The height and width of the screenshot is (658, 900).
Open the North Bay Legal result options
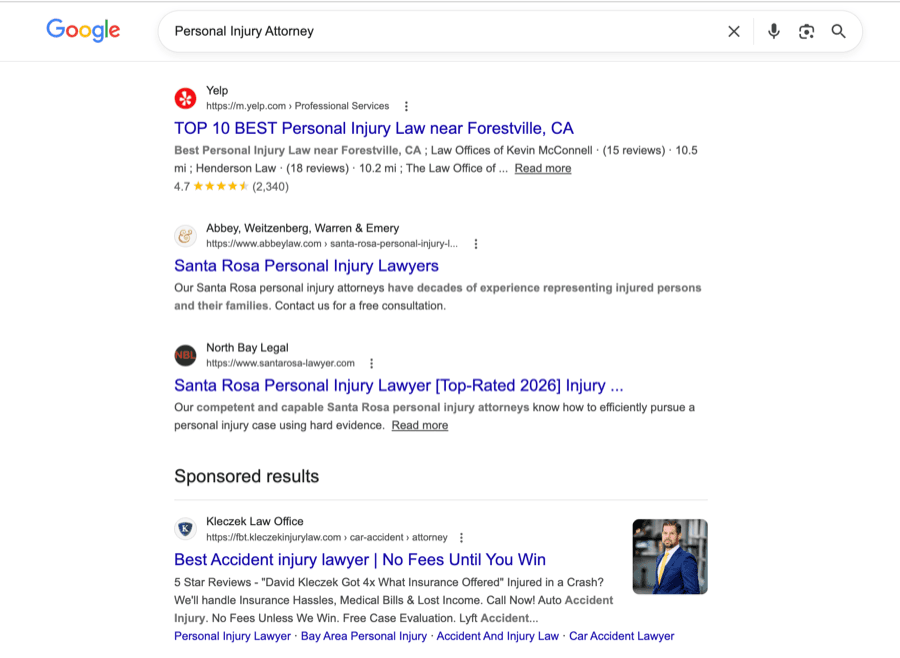[372, 362]
